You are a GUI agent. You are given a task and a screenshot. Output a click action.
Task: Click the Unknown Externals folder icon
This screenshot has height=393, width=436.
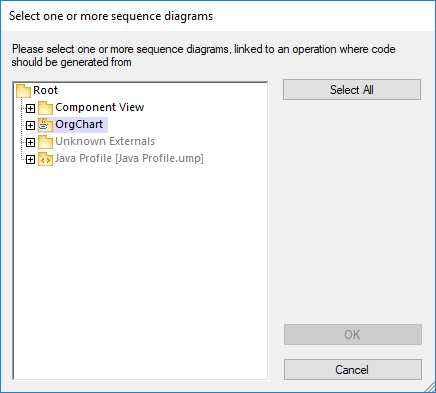pyautogui.click(x=45, y=142)
